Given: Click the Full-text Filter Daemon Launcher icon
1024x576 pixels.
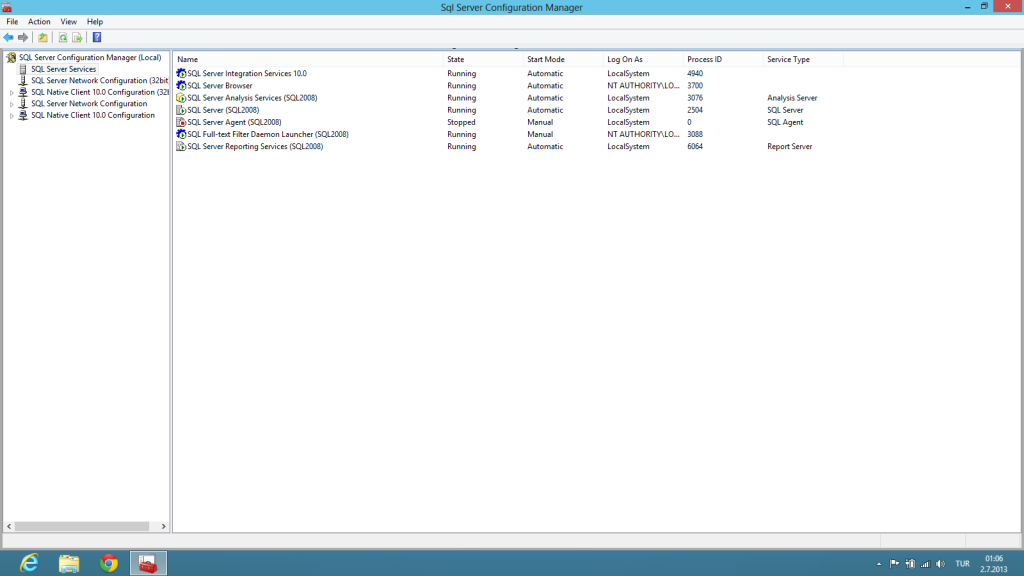Looking at the screenshot, I should 181,134.
